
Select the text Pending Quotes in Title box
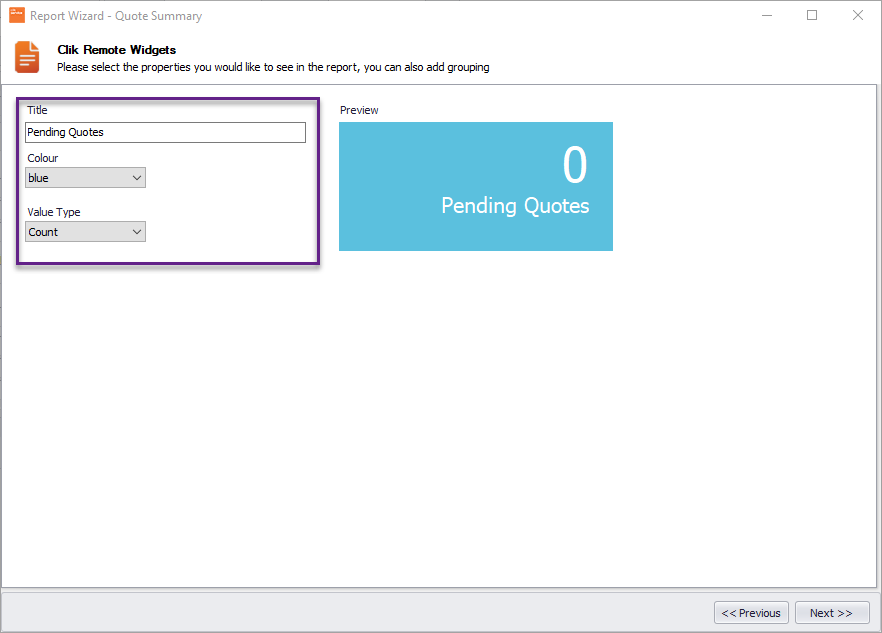tap(63, 132)
